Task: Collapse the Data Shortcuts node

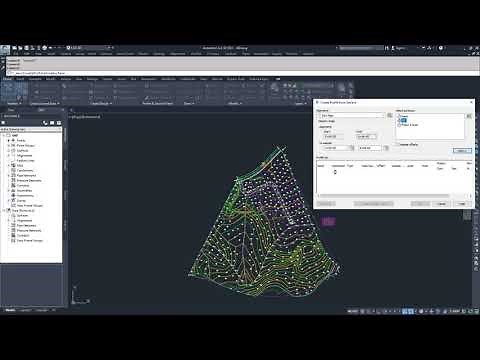Action: [4, 211]
